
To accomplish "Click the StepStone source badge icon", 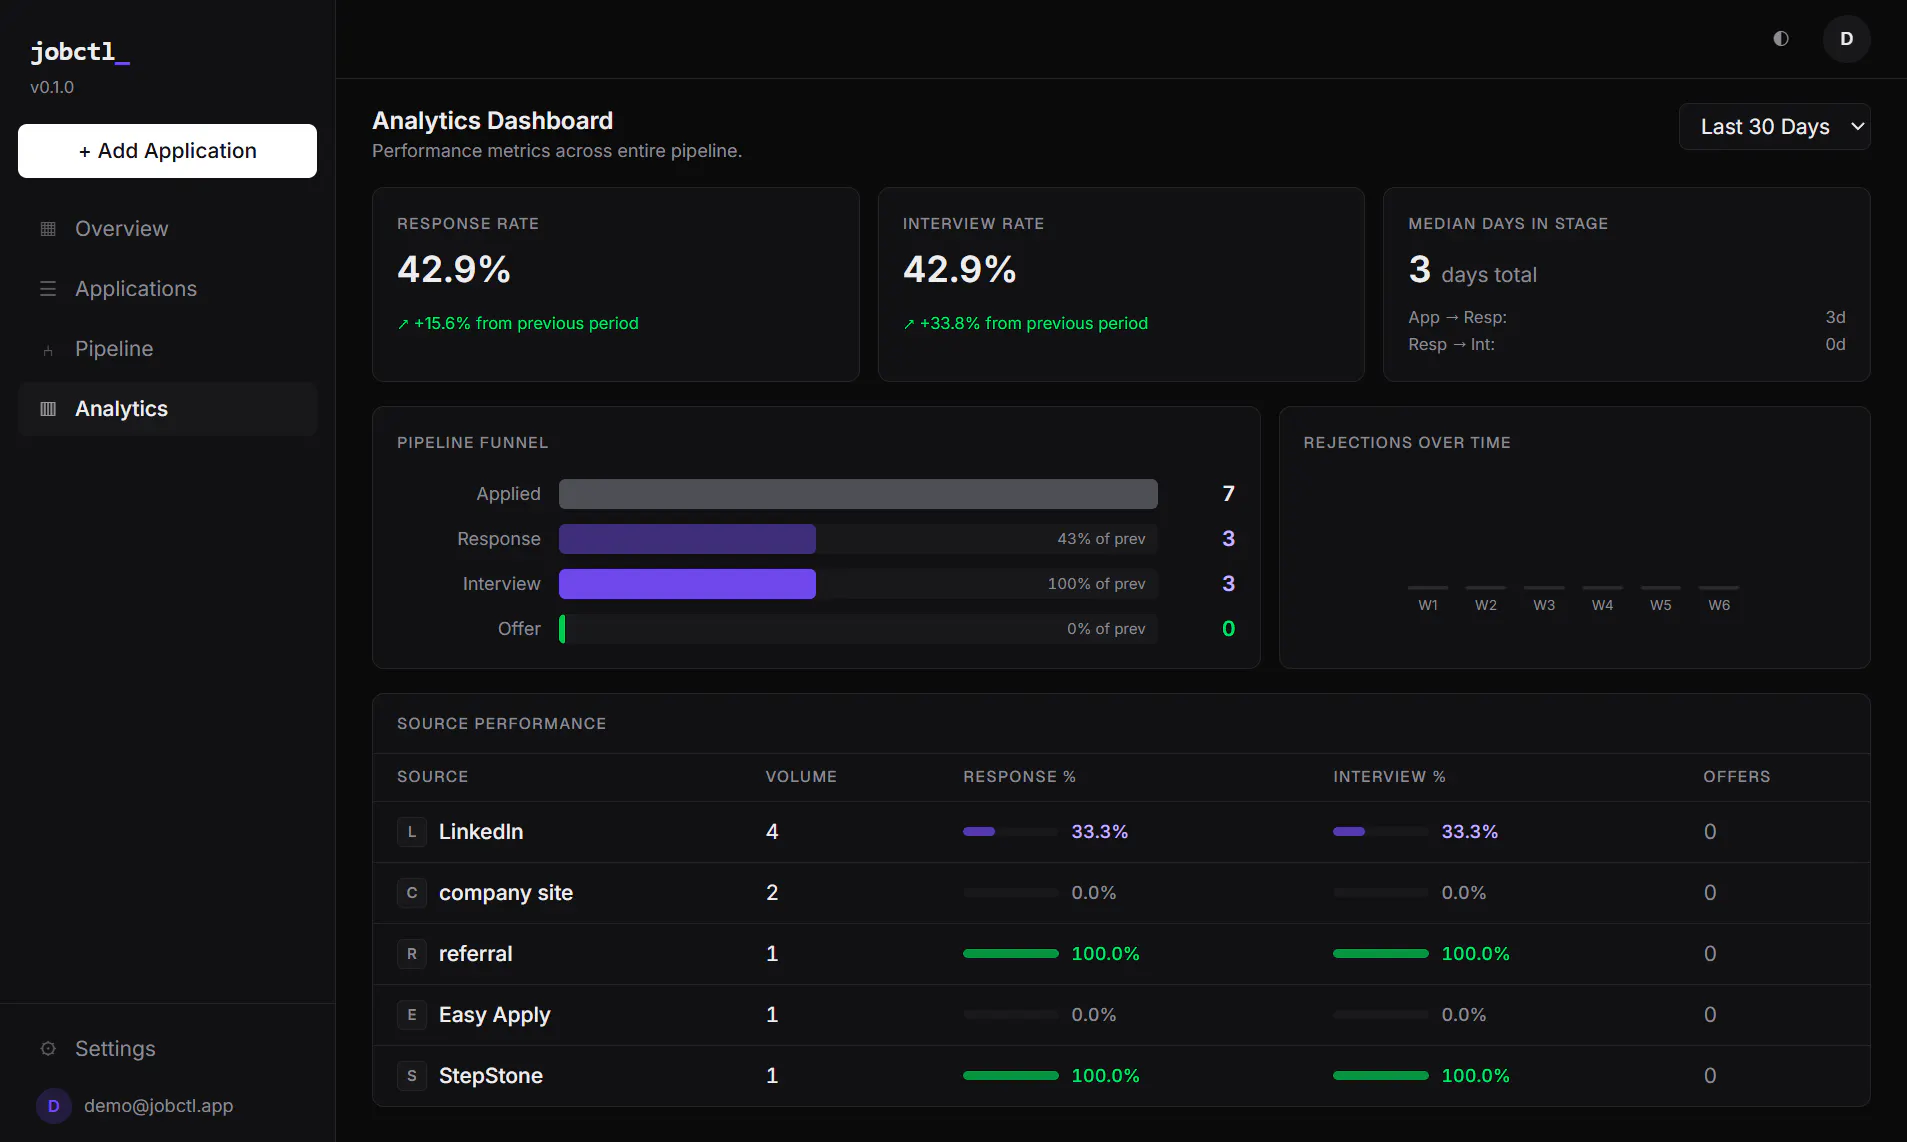I will point(412,1076).
